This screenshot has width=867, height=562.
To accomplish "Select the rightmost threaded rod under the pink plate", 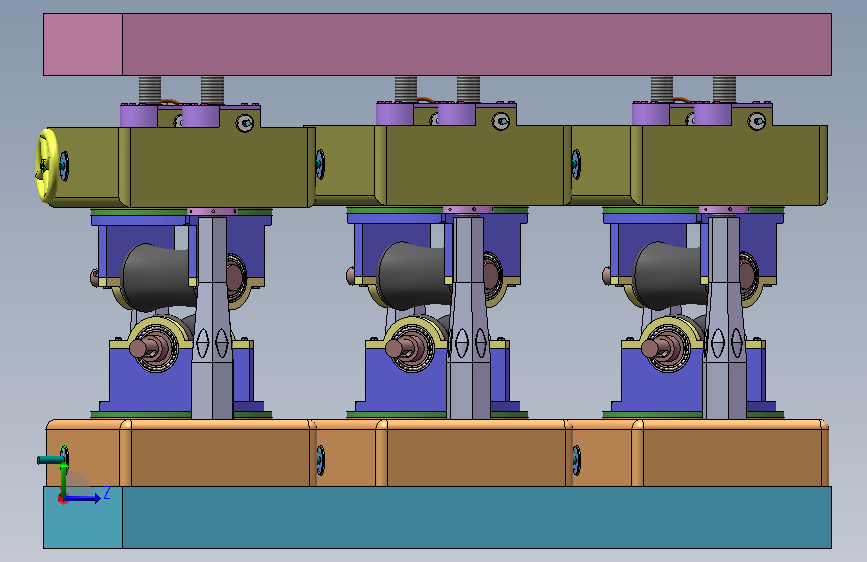I will [724, 90].
